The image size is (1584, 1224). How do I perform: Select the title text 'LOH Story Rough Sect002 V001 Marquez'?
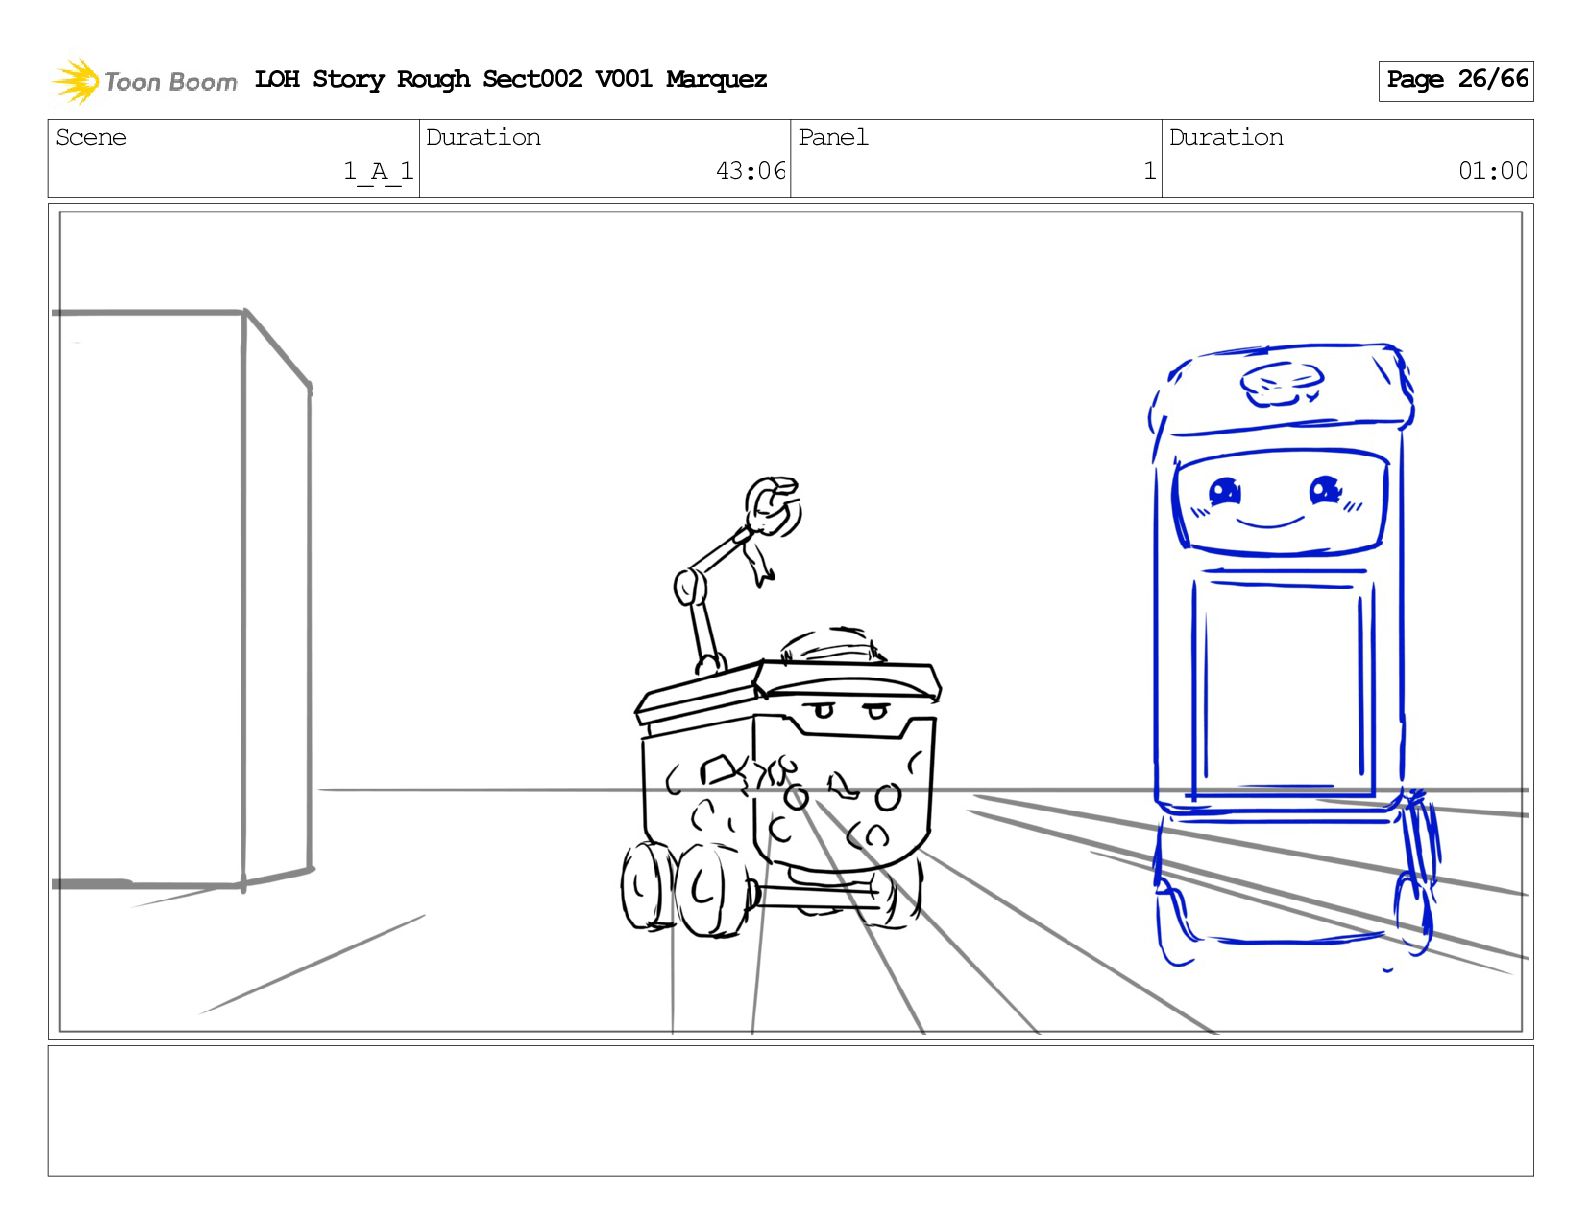[511, 79]
